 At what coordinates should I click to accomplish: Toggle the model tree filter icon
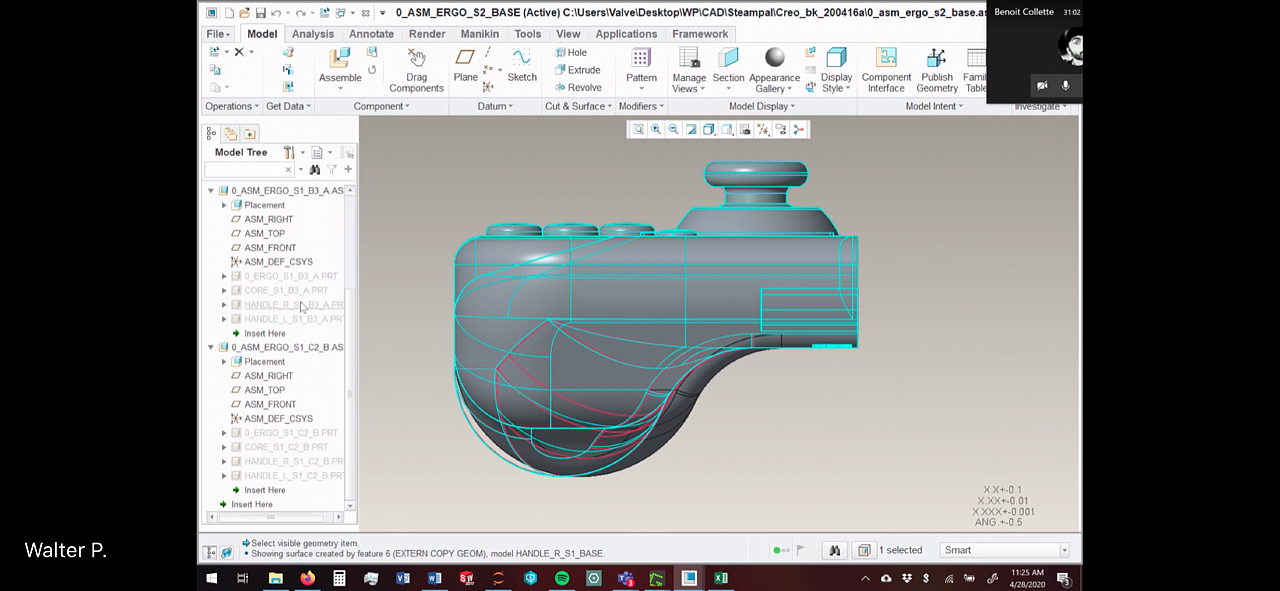(x=332, y=170)
